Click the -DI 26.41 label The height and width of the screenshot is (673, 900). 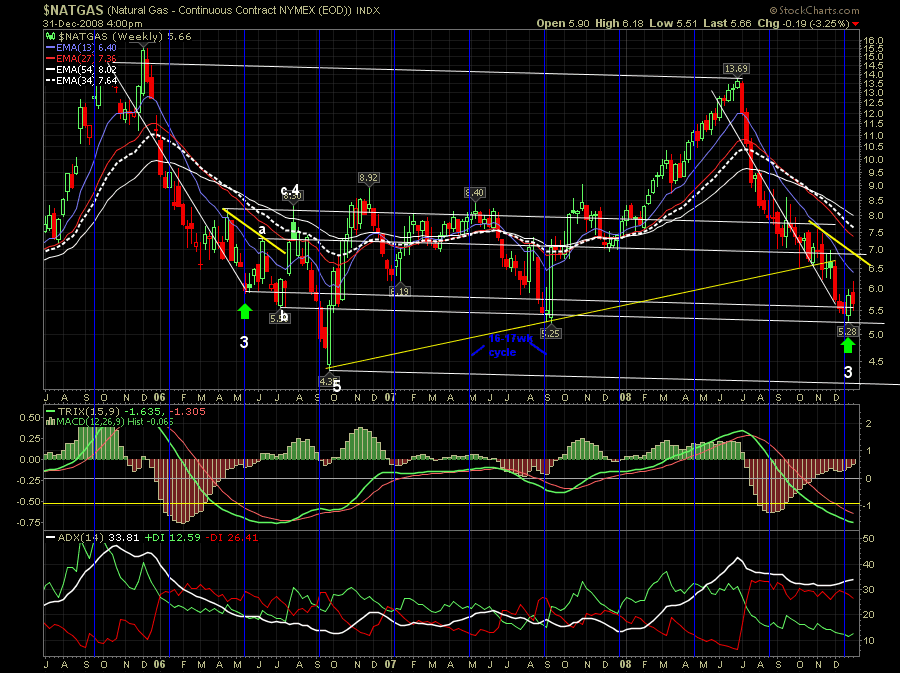232,538
